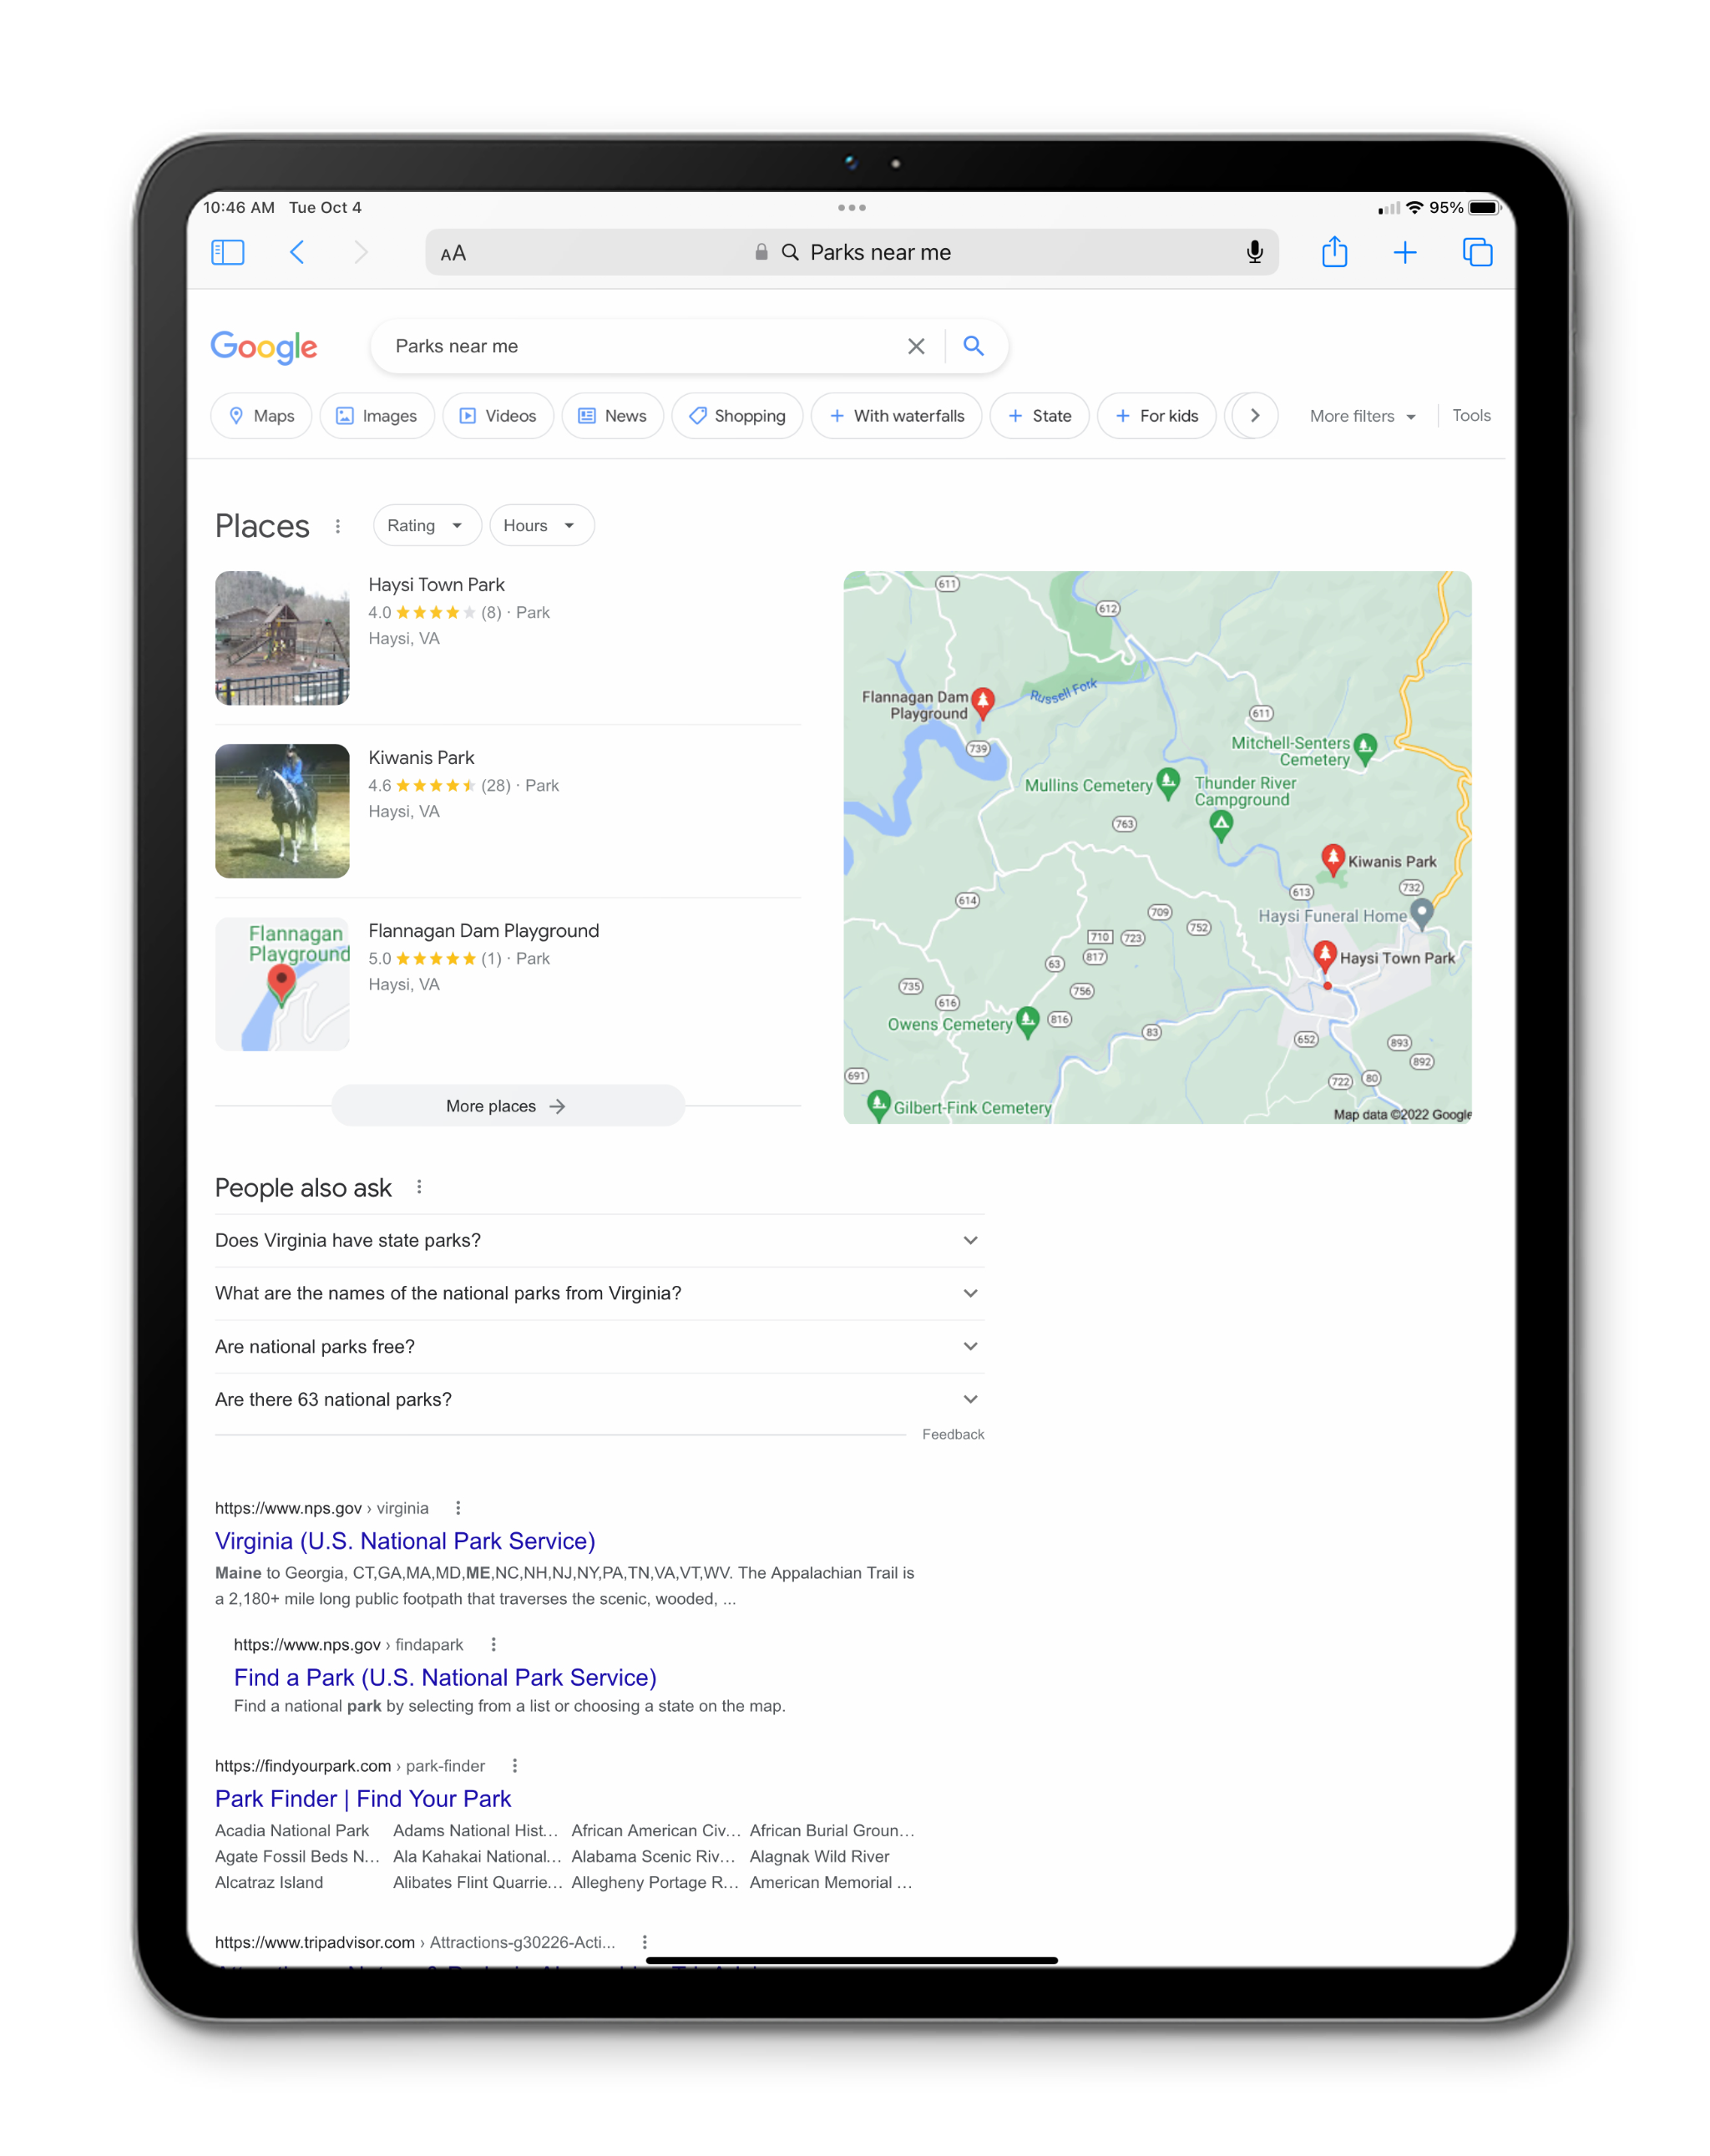Show more filter chips with right arrow
Viewport: 1710px width, 2156px height.
[x=1254, y=416]
